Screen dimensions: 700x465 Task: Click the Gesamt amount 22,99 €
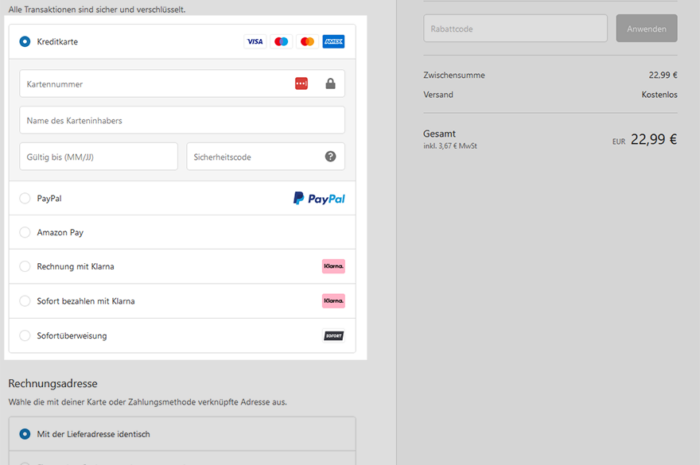654,140
